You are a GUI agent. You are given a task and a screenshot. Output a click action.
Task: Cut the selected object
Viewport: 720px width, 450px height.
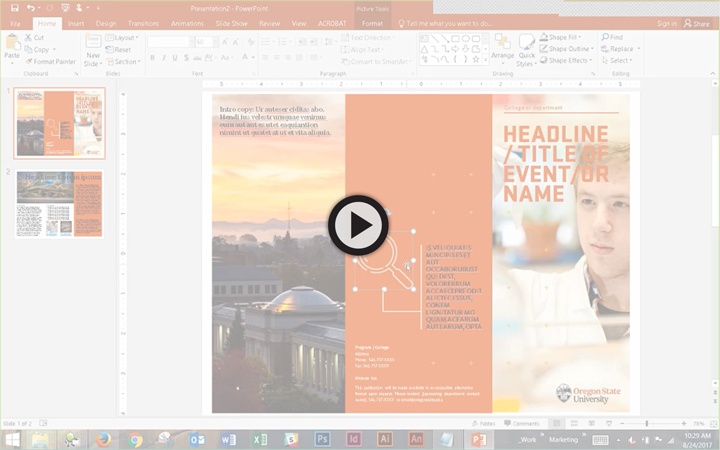(x=34, y=38)
